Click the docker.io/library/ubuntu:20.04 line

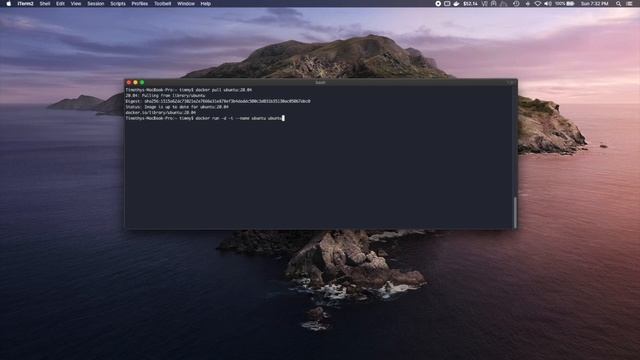[x=160, y=113]
